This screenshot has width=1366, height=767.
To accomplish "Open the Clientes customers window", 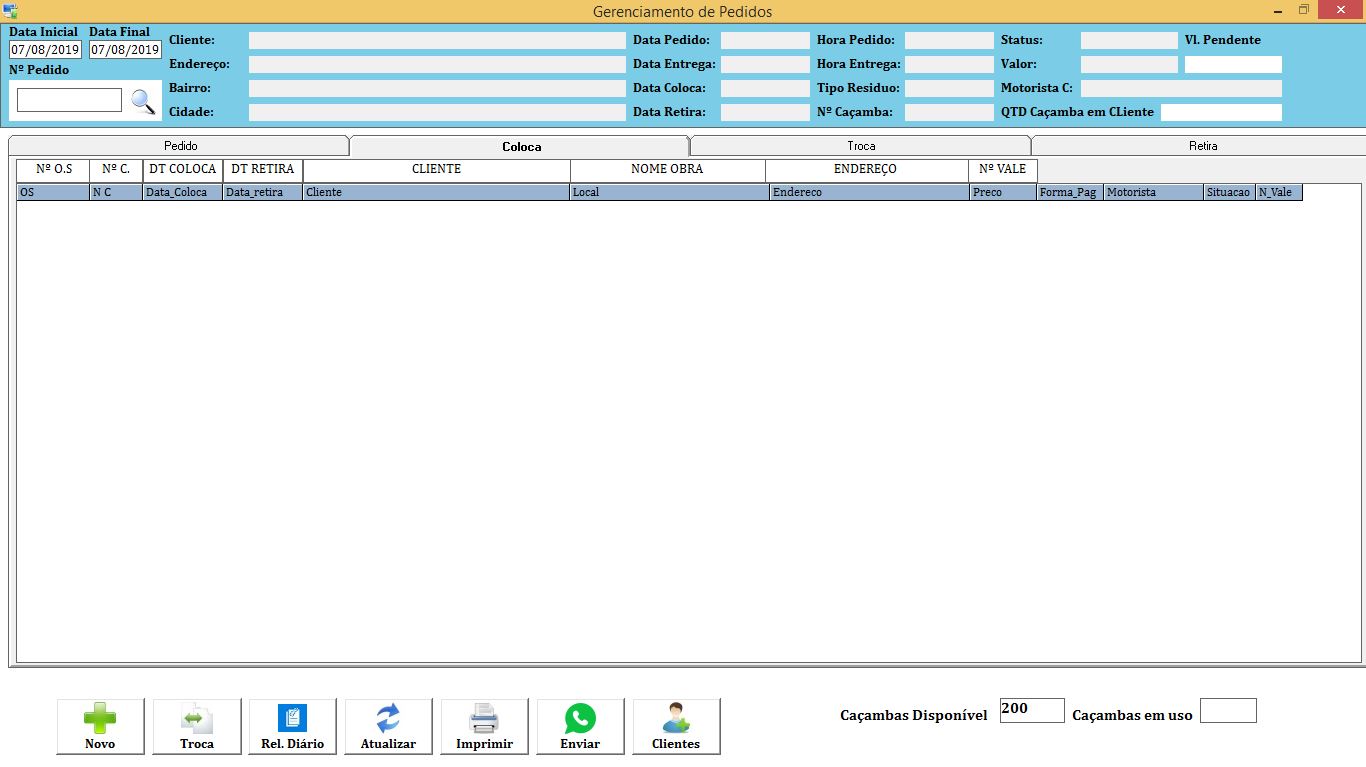I will 676,726.
